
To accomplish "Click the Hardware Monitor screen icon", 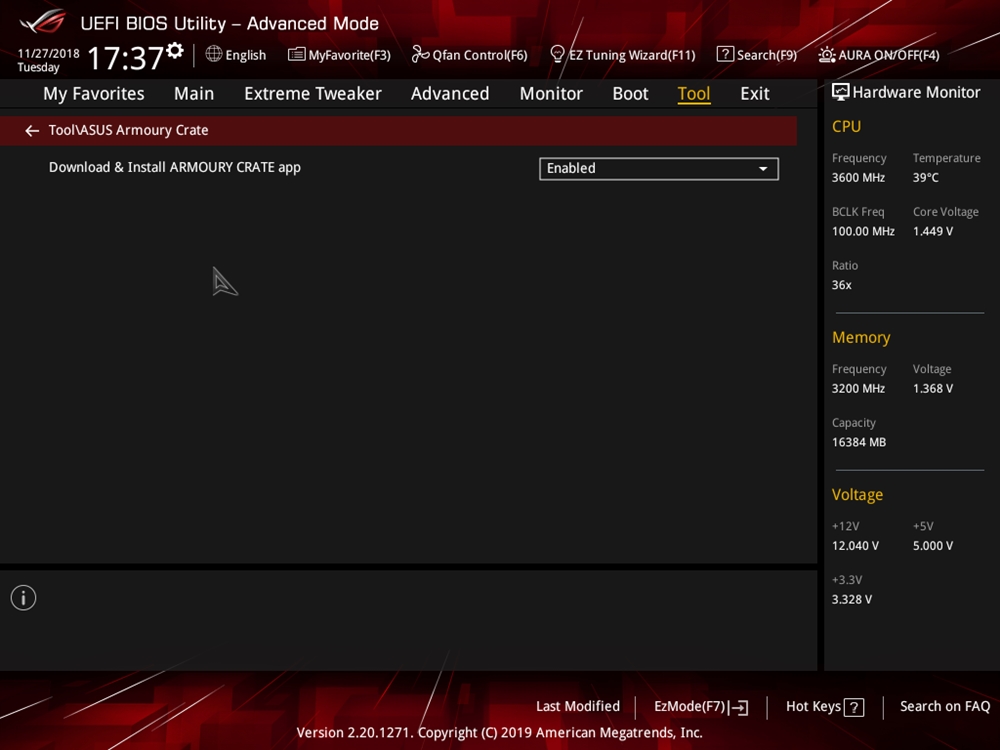I will click(841, 92).
